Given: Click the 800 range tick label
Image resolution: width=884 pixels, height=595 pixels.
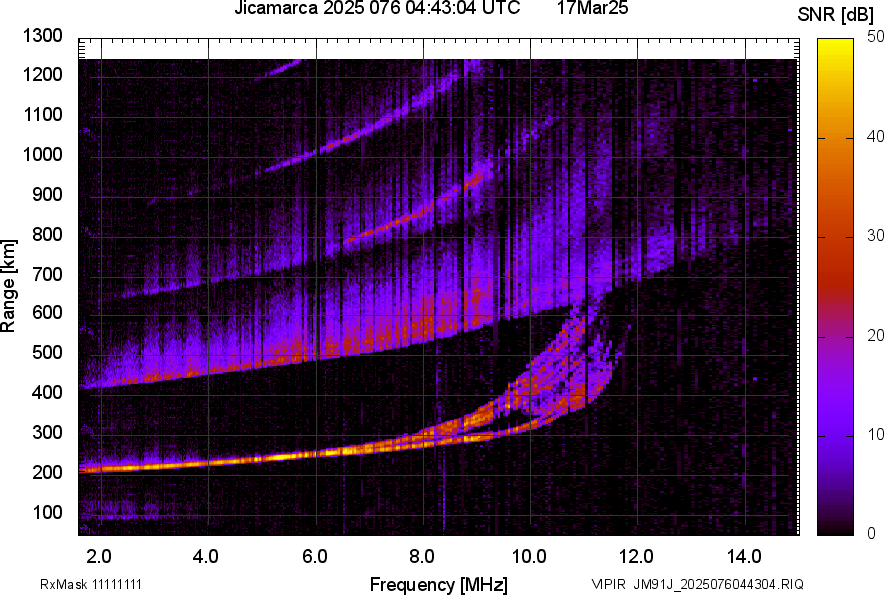Looking at the screenshot, I should (x=47, y=234).
